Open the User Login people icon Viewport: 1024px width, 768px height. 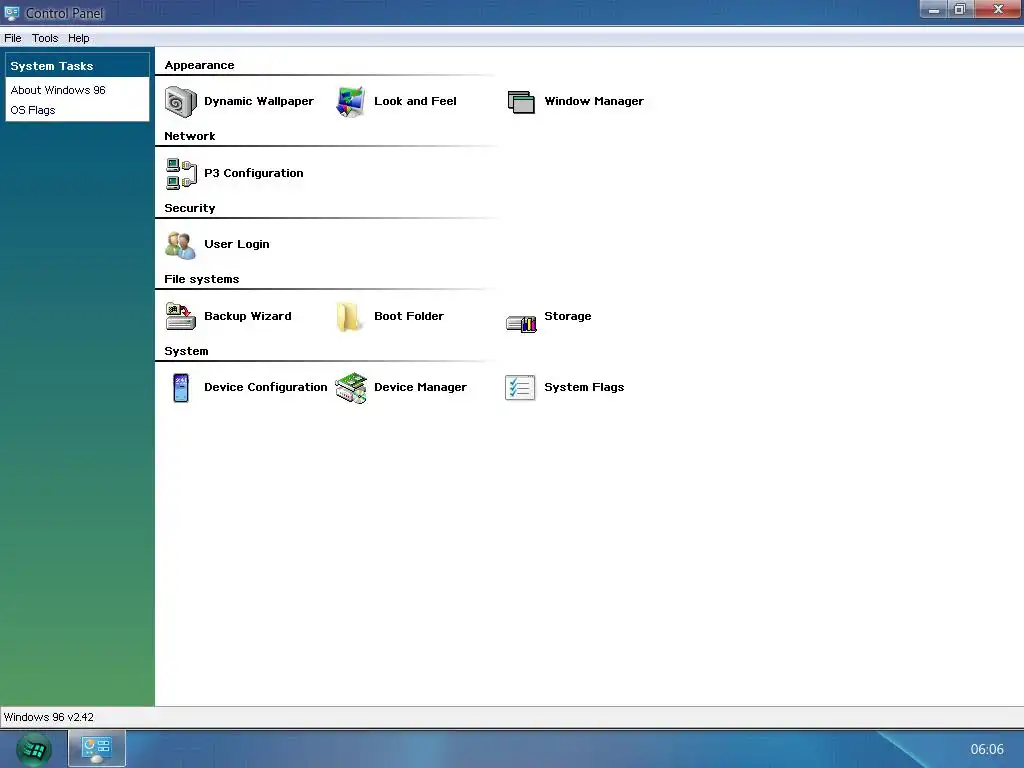(x=180, y=245)
